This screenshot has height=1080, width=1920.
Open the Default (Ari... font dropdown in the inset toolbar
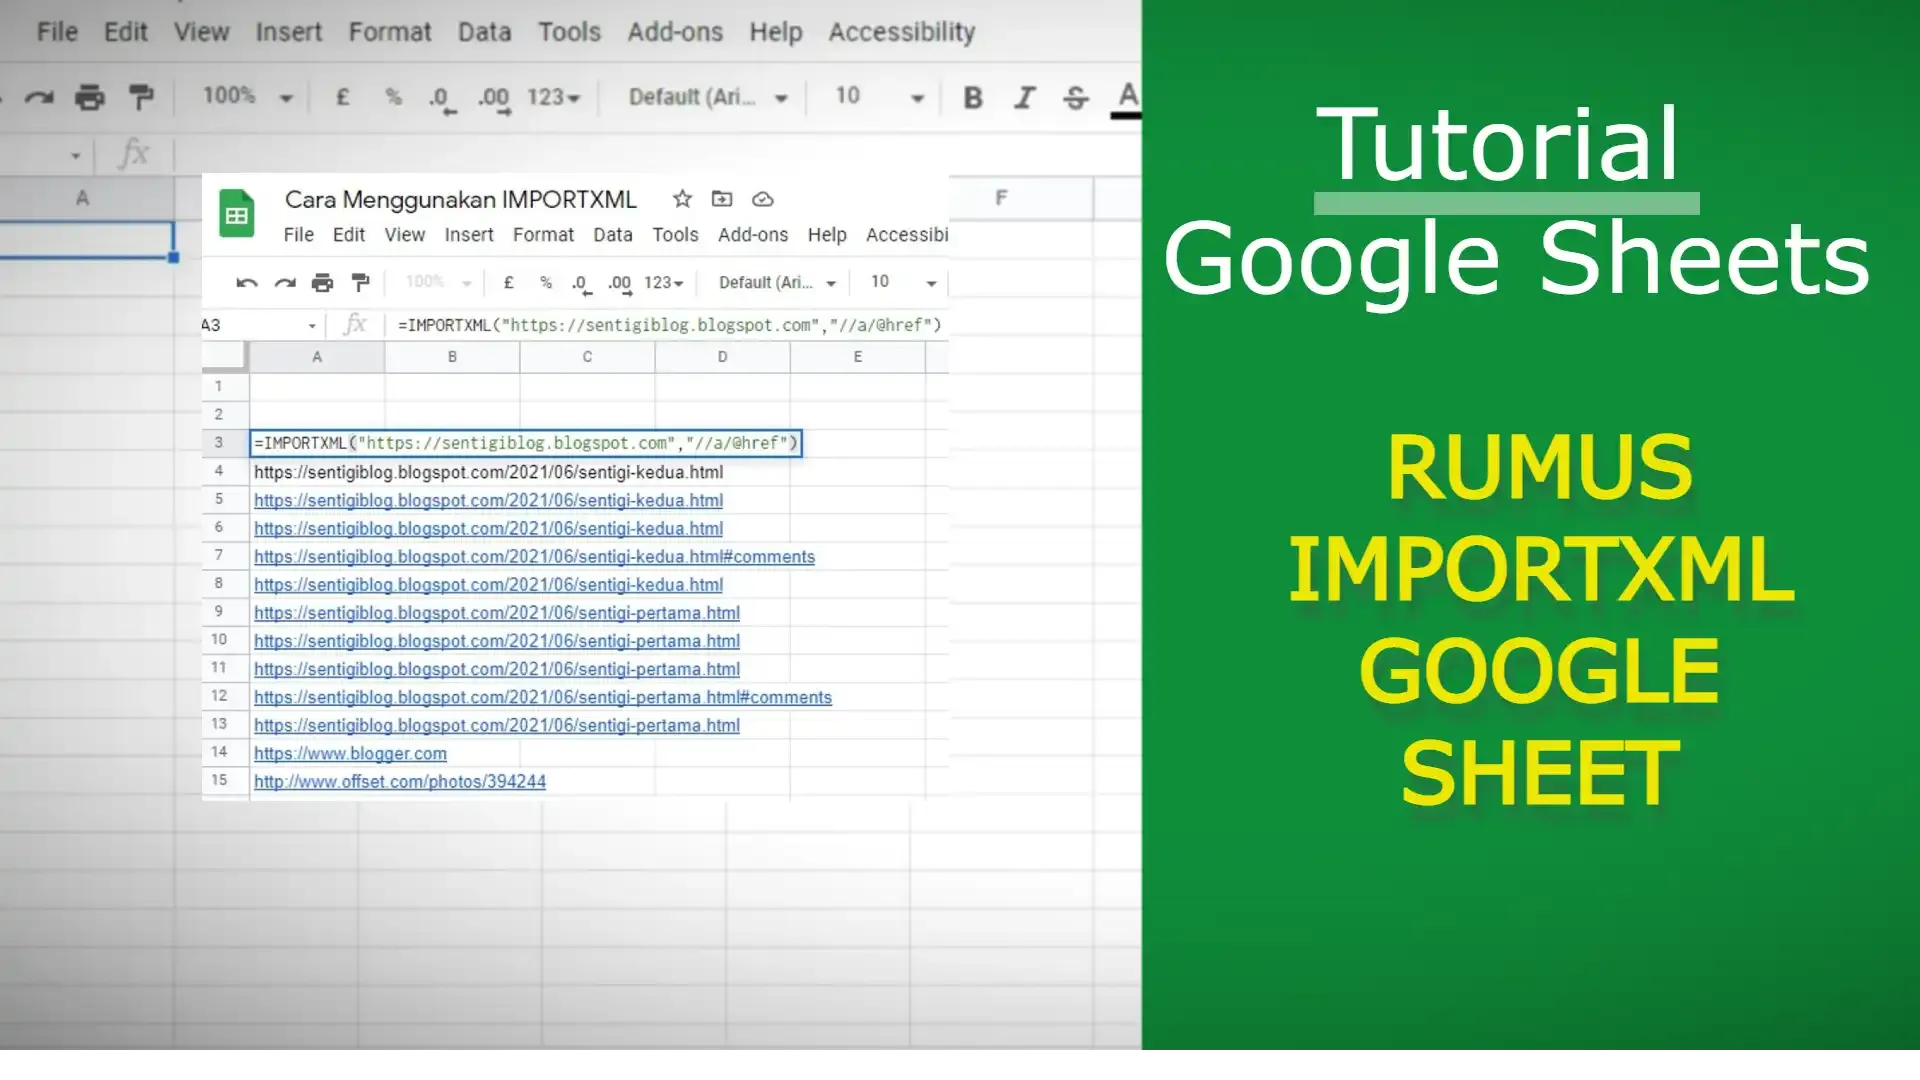point(777,283)
